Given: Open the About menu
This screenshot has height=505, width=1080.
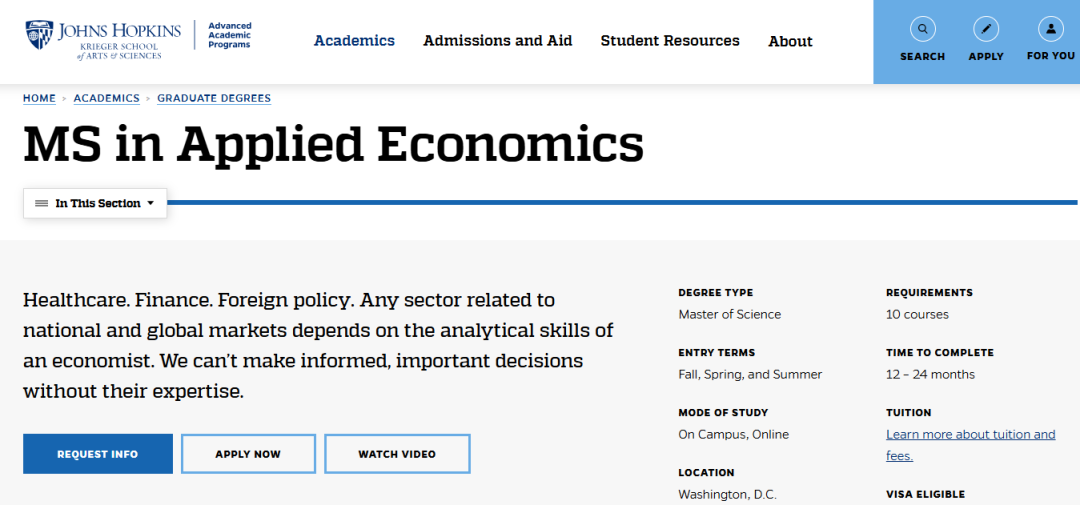Looking at the screenshot, I should [x=790, y=41].
